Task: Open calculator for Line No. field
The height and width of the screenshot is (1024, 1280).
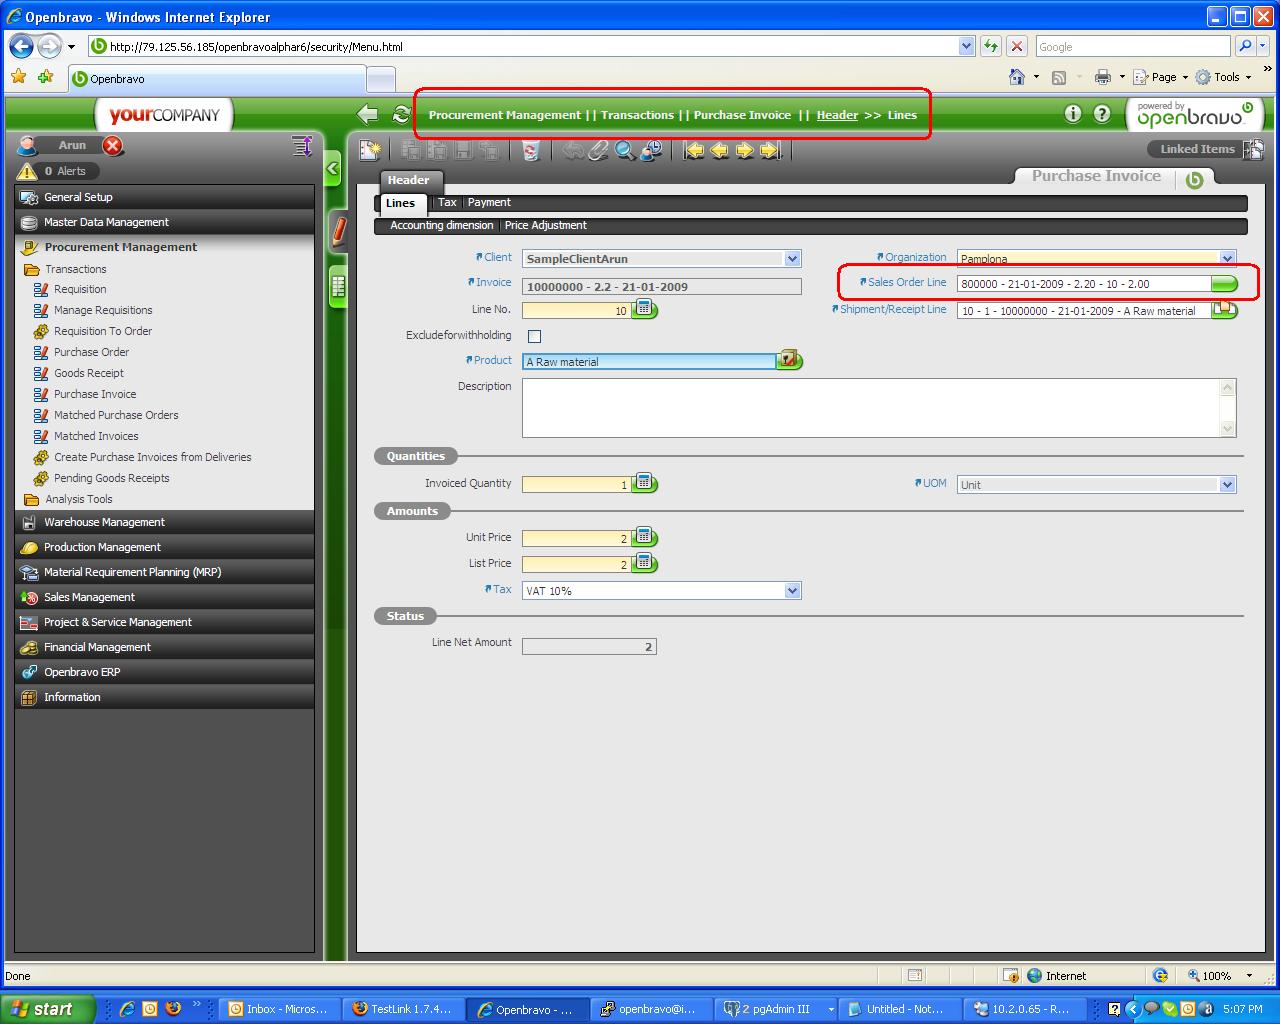Action: point(646,309)
